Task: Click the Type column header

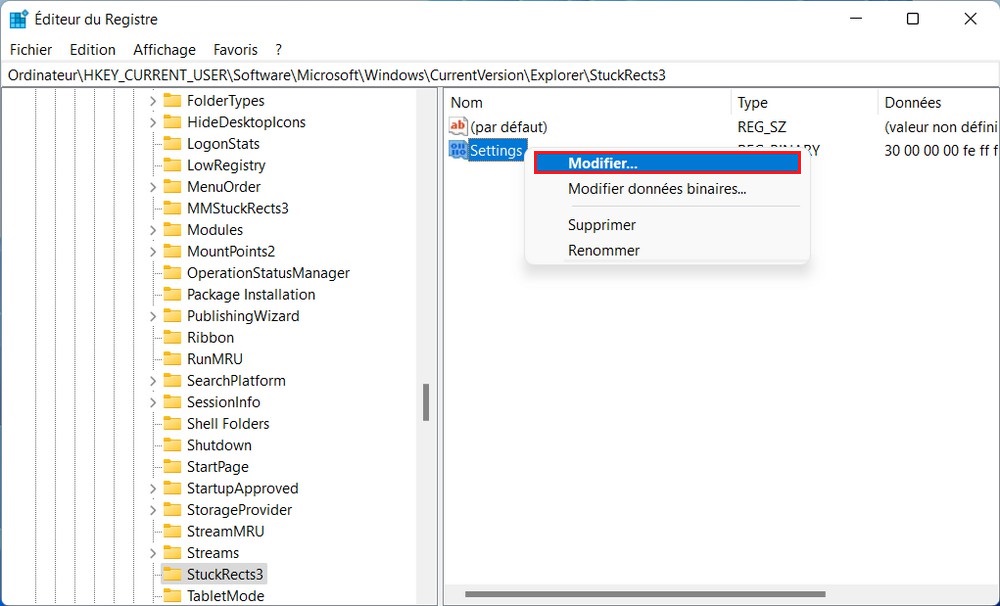Action: click(x=804, y=102)
